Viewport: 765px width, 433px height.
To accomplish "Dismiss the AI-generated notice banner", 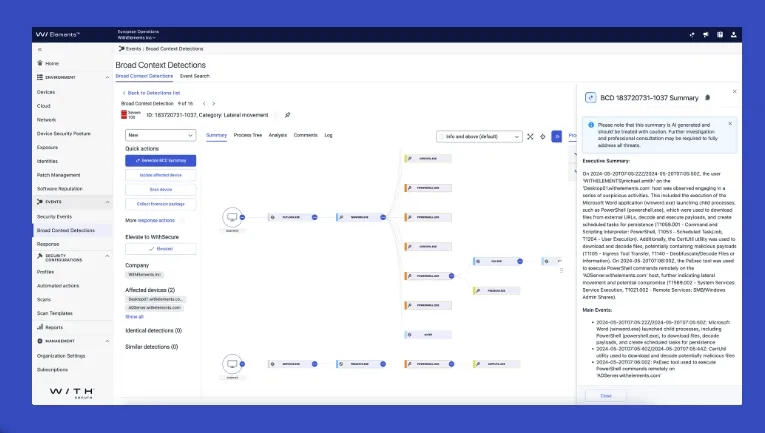I will pos(730,123).
